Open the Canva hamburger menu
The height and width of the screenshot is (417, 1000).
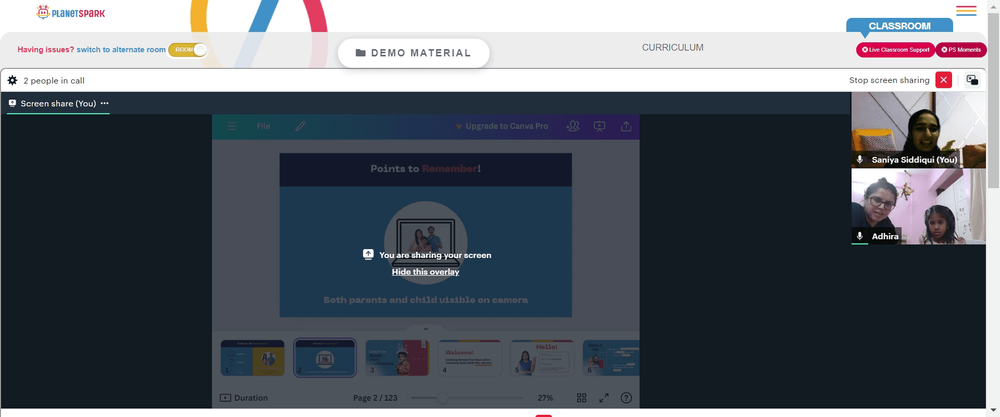click(x=232, y=126)
